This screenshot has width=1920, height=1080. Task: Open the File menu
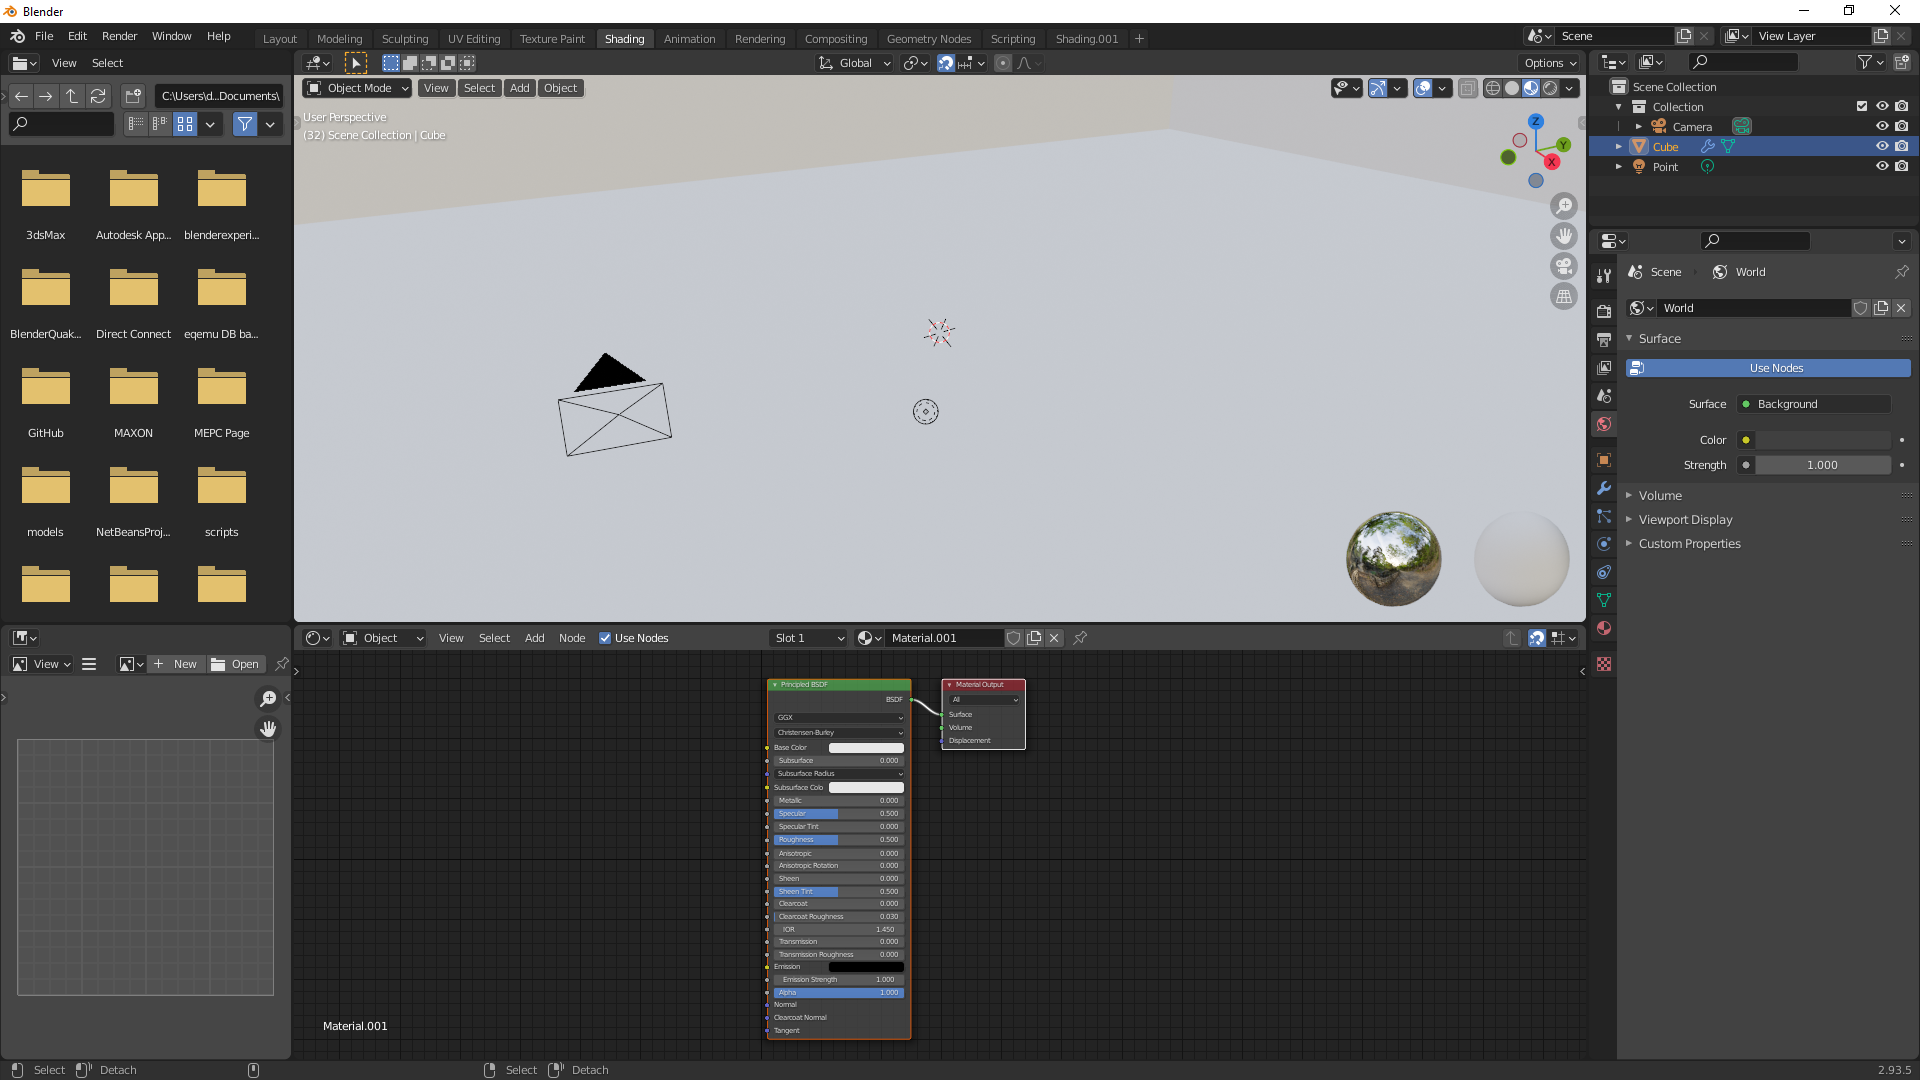[x=44, y=36]
